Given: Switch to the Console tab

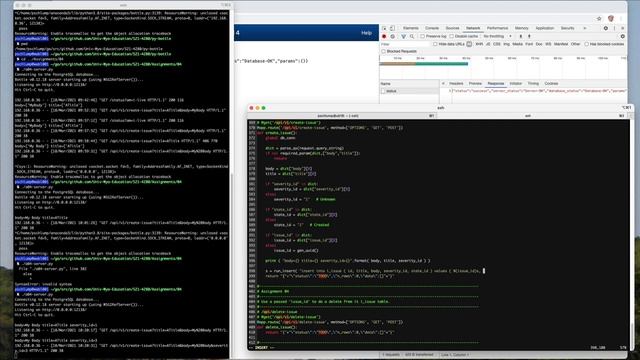Looking at the screenshot, I should pos(432,28).
